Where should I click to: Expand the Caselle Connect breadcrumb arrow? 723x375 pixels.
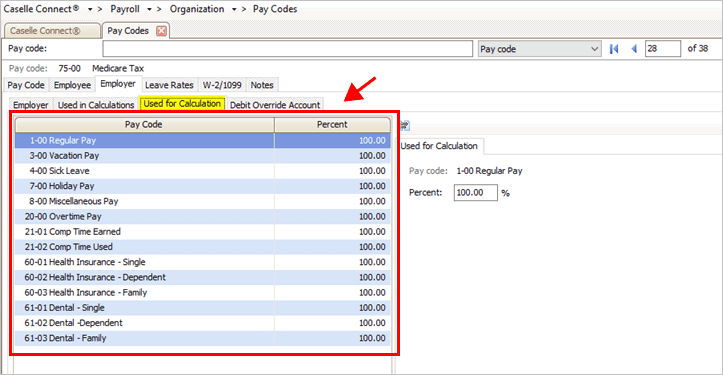[x=90, y=9]
